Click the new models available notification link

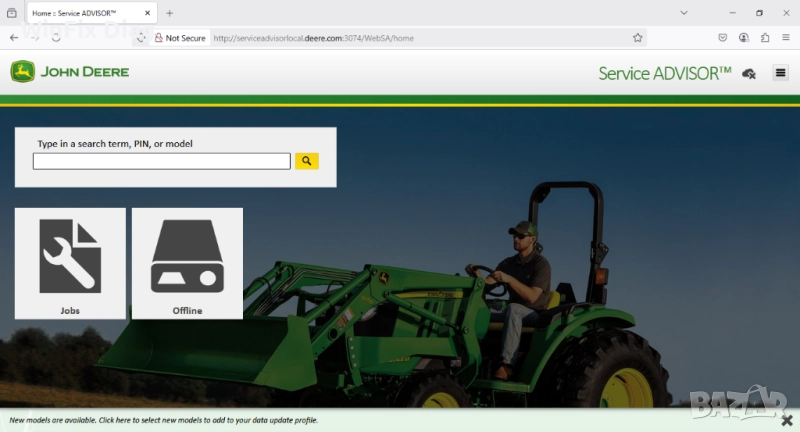click(x=164, y=421)
